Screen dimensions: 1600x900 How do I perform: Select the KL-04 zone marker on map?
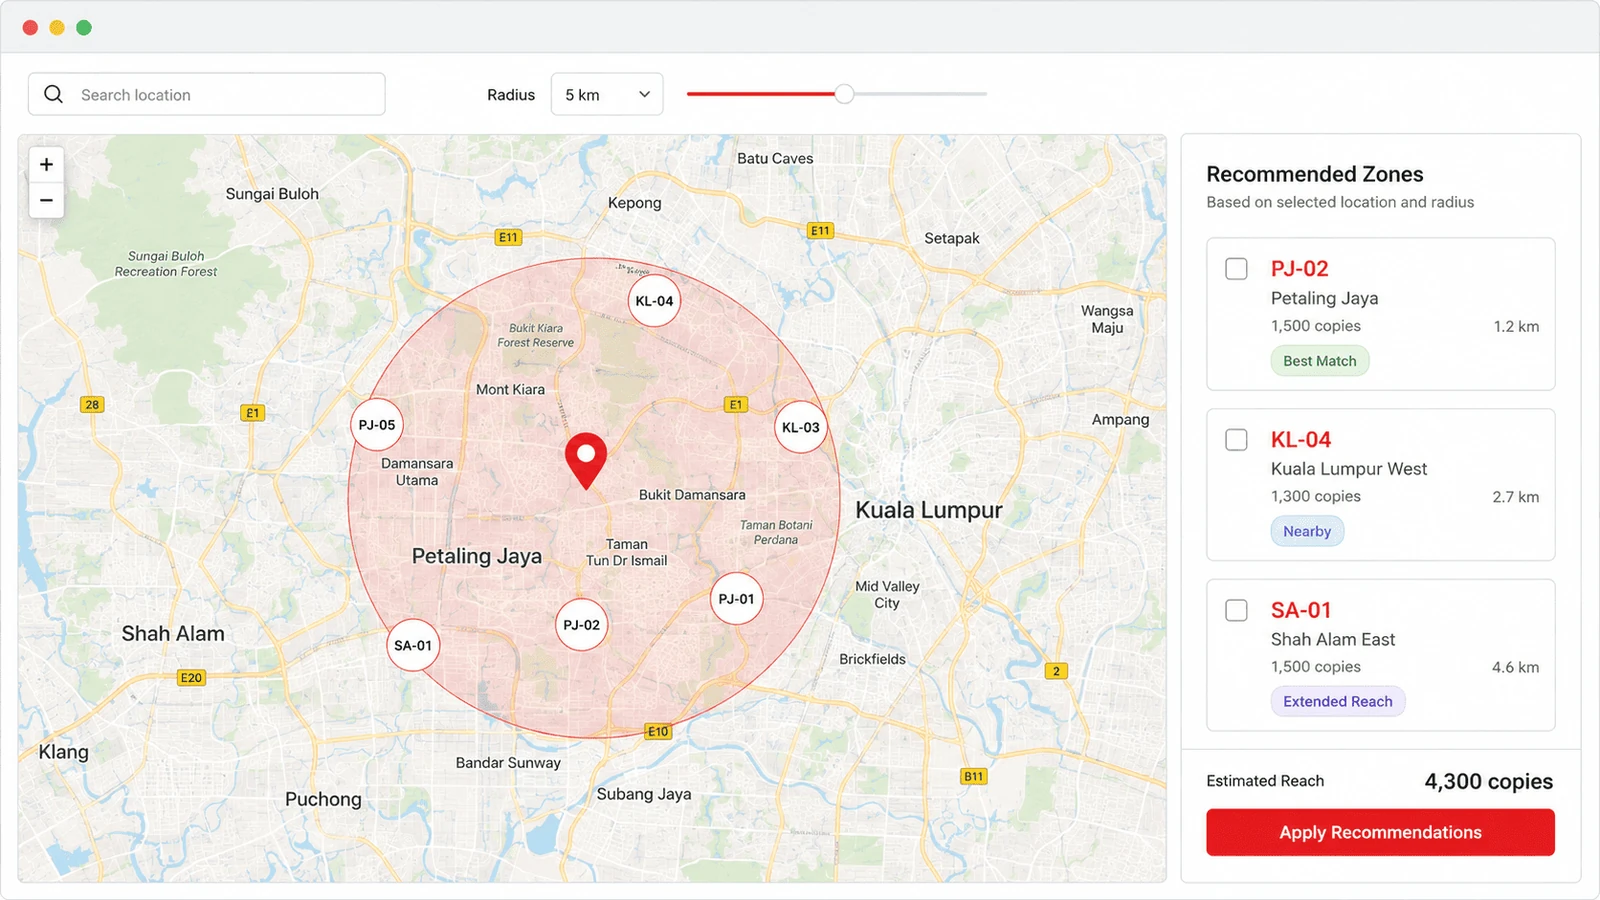click(654, 301)
